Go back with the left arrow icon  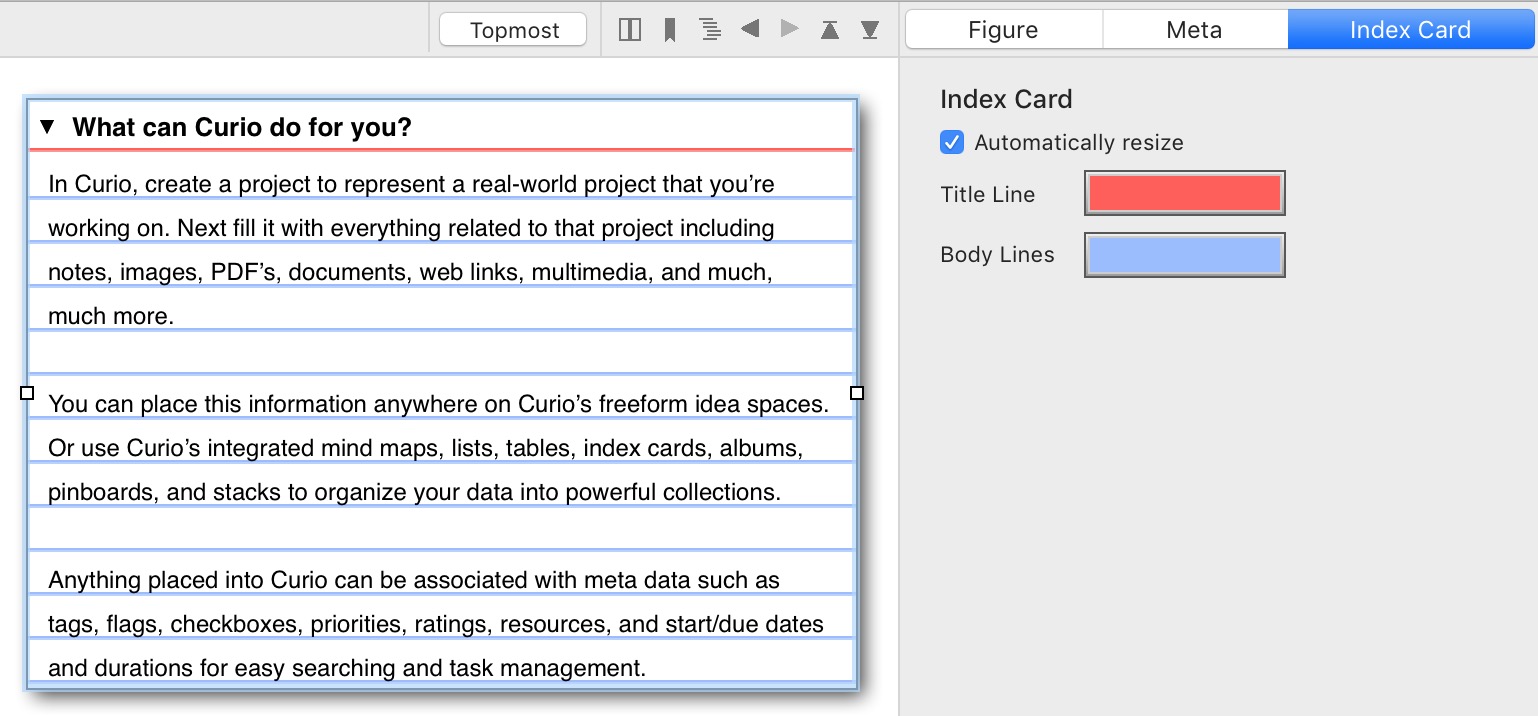[x=750, y=30]
